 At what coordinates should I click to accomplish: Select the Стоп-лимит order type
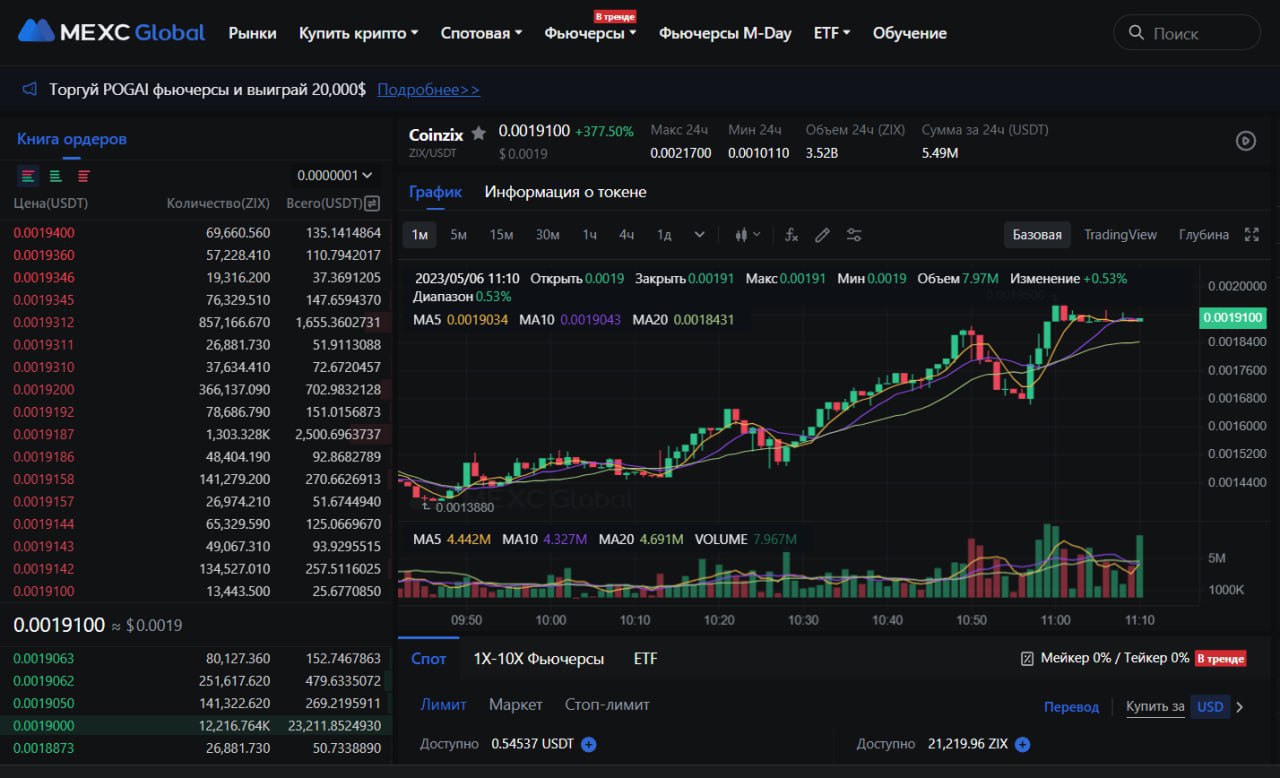pyautogui.click(x=607, y=704)
